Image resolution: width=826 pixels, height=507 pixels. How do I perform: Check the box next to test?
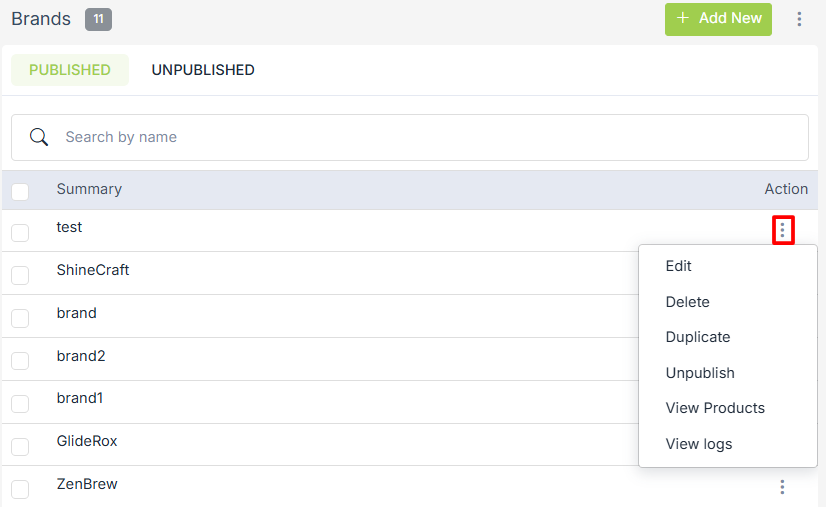(x=20, y=233)
